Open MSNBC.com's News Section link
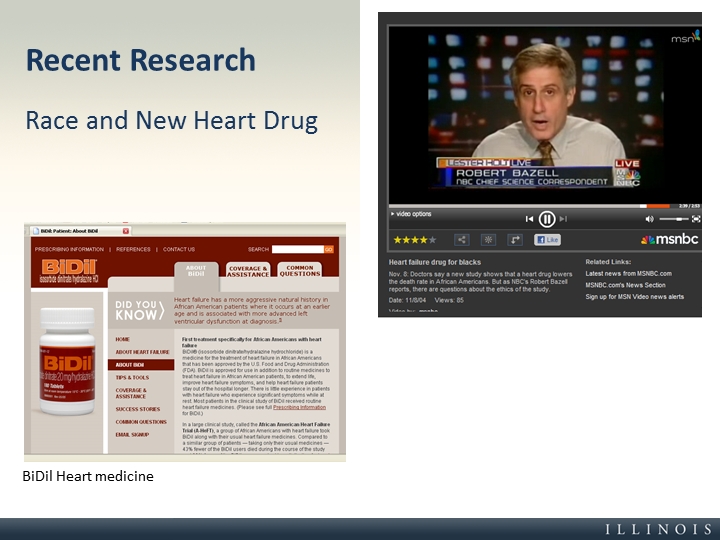 (x=625, y=285)
